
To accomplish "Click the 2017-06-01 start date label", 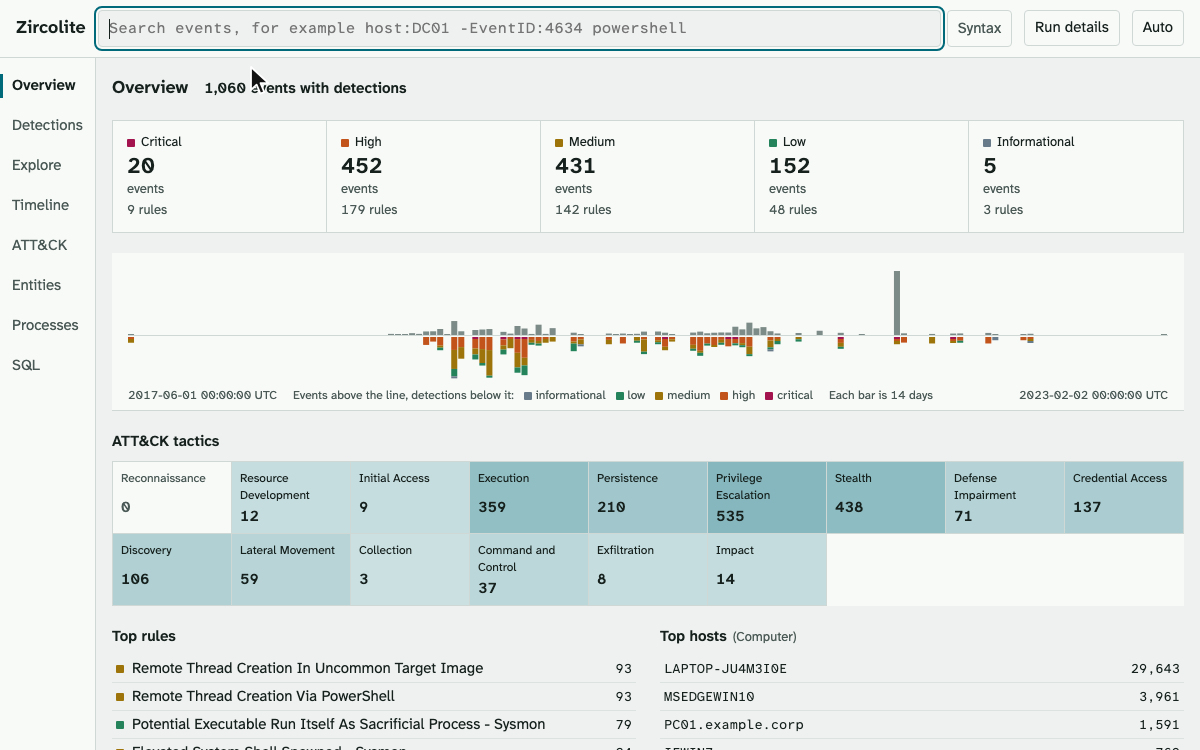I will pos(202,395).
